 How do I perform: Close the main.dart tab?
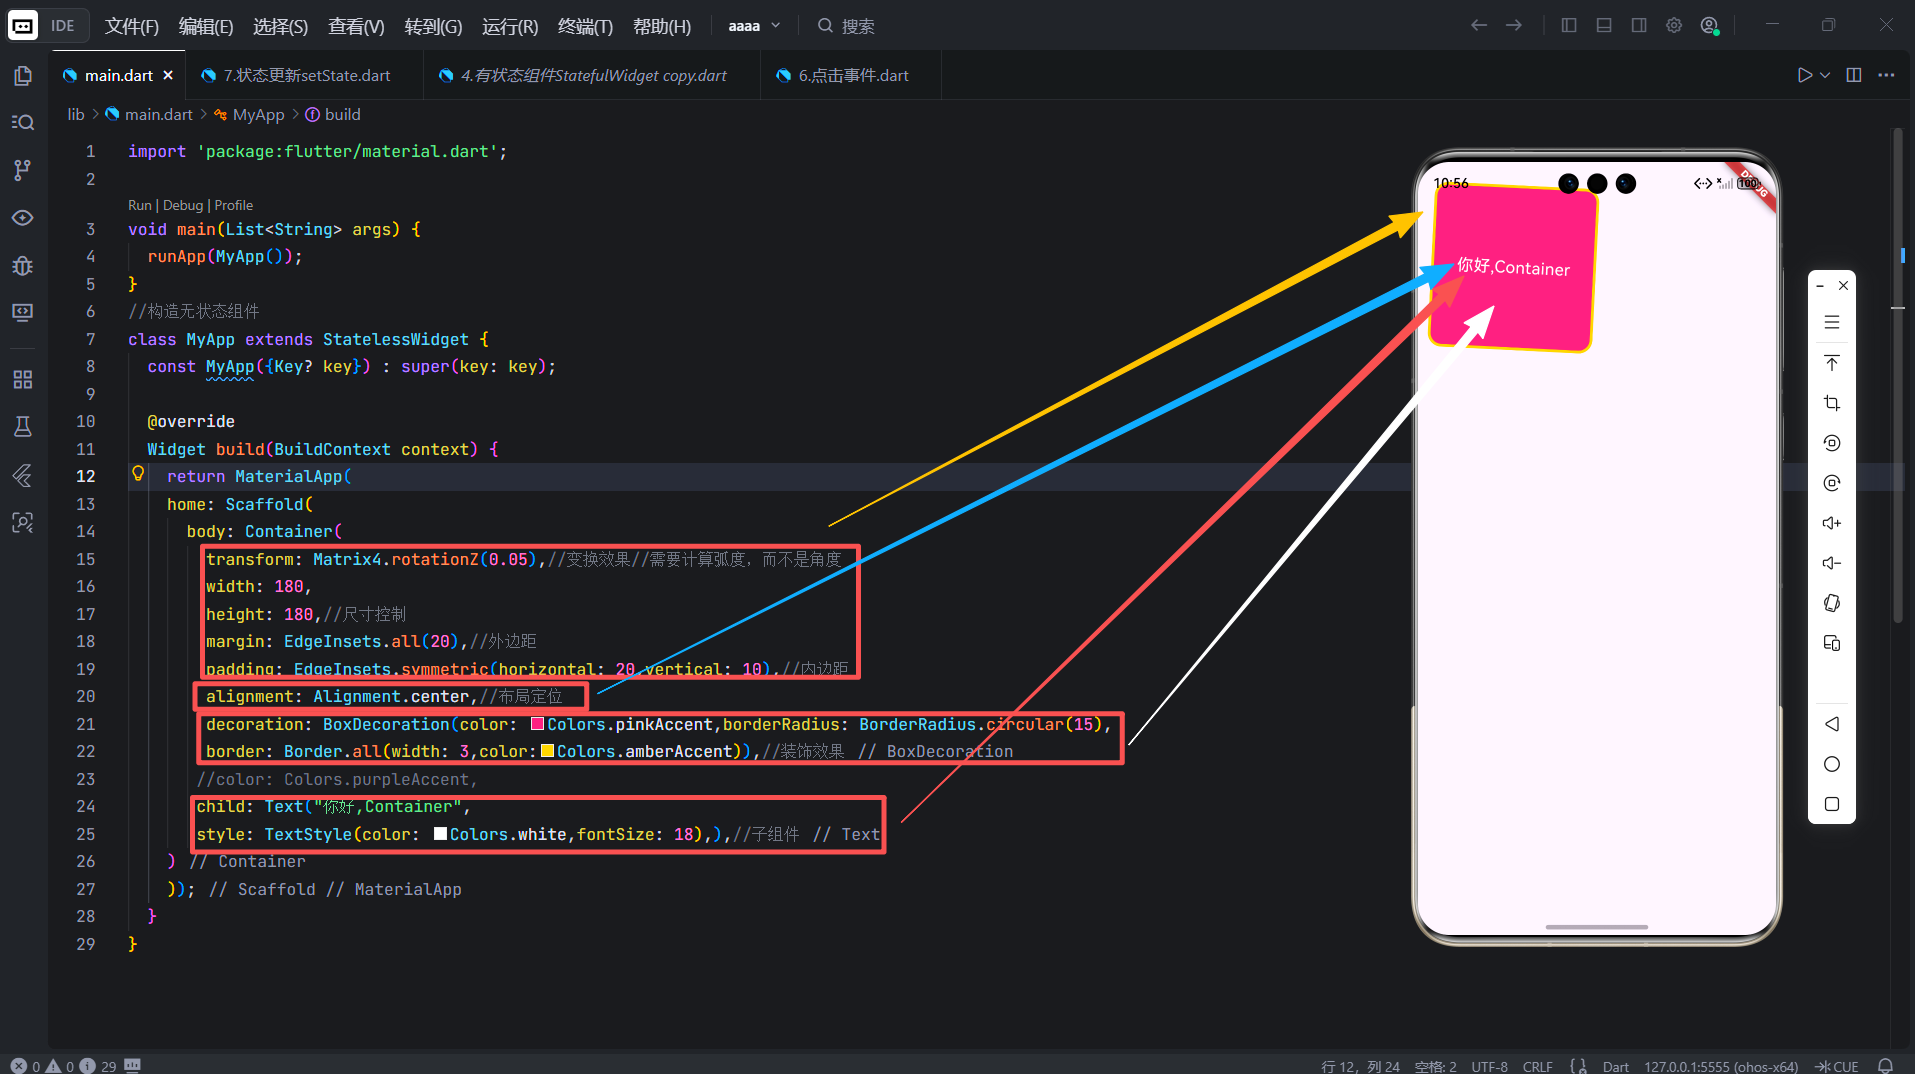pyautogui.click(x=168, y=75)
